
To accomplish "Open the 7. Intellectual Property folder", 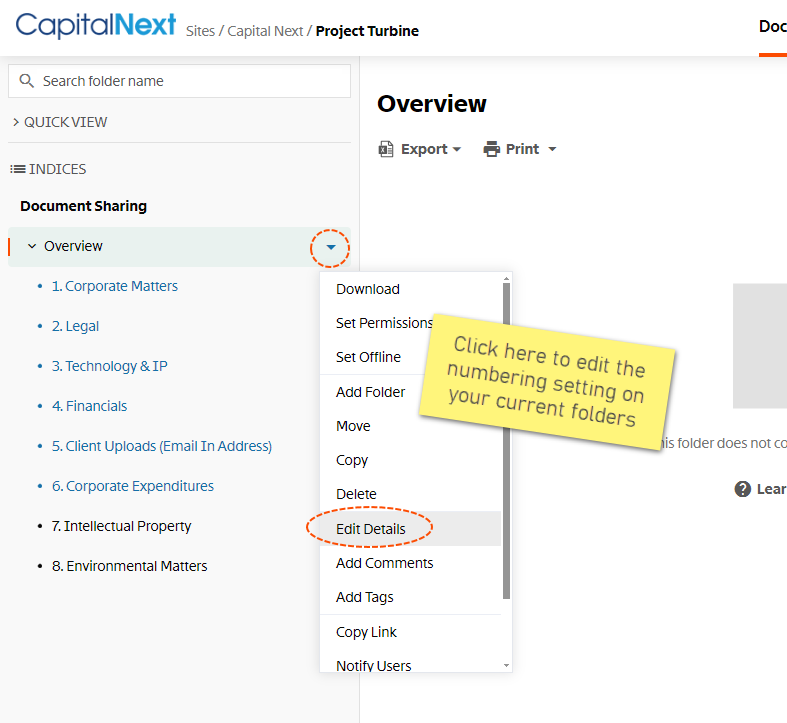I will point(121,526).
